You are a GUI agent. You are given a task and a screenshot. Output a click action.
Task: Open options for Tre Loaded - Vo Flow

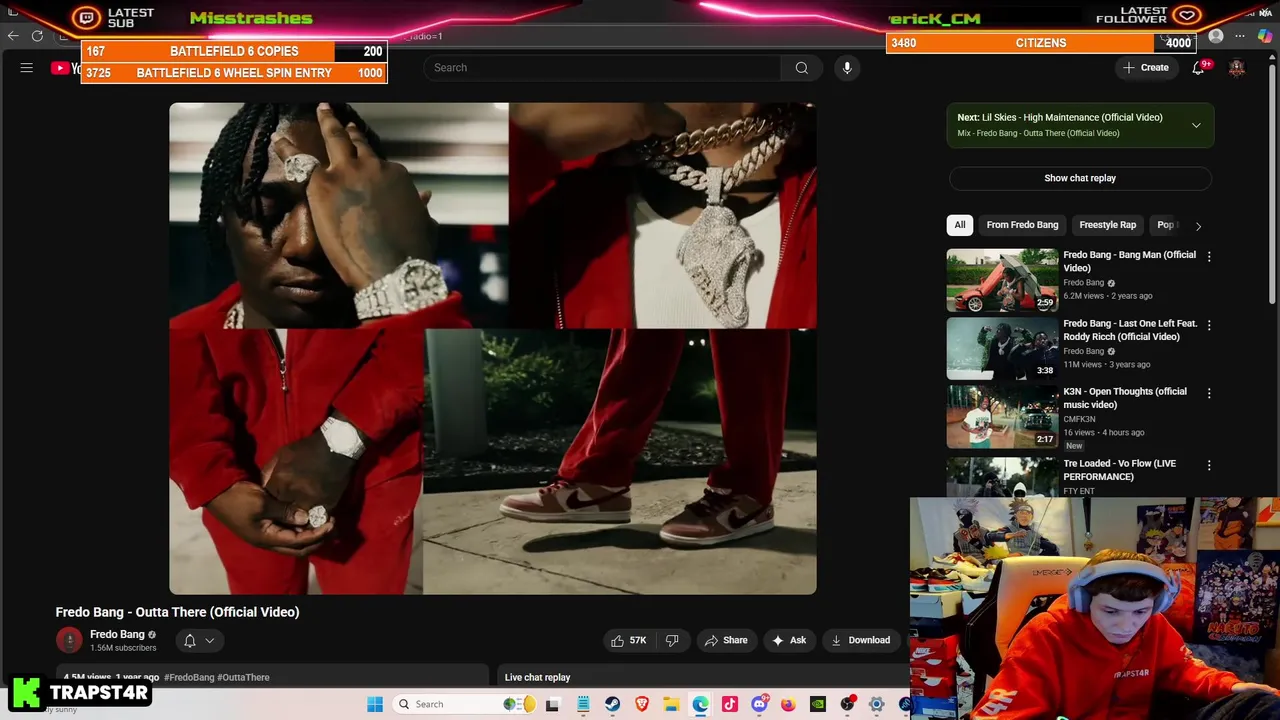[1209, 466]
